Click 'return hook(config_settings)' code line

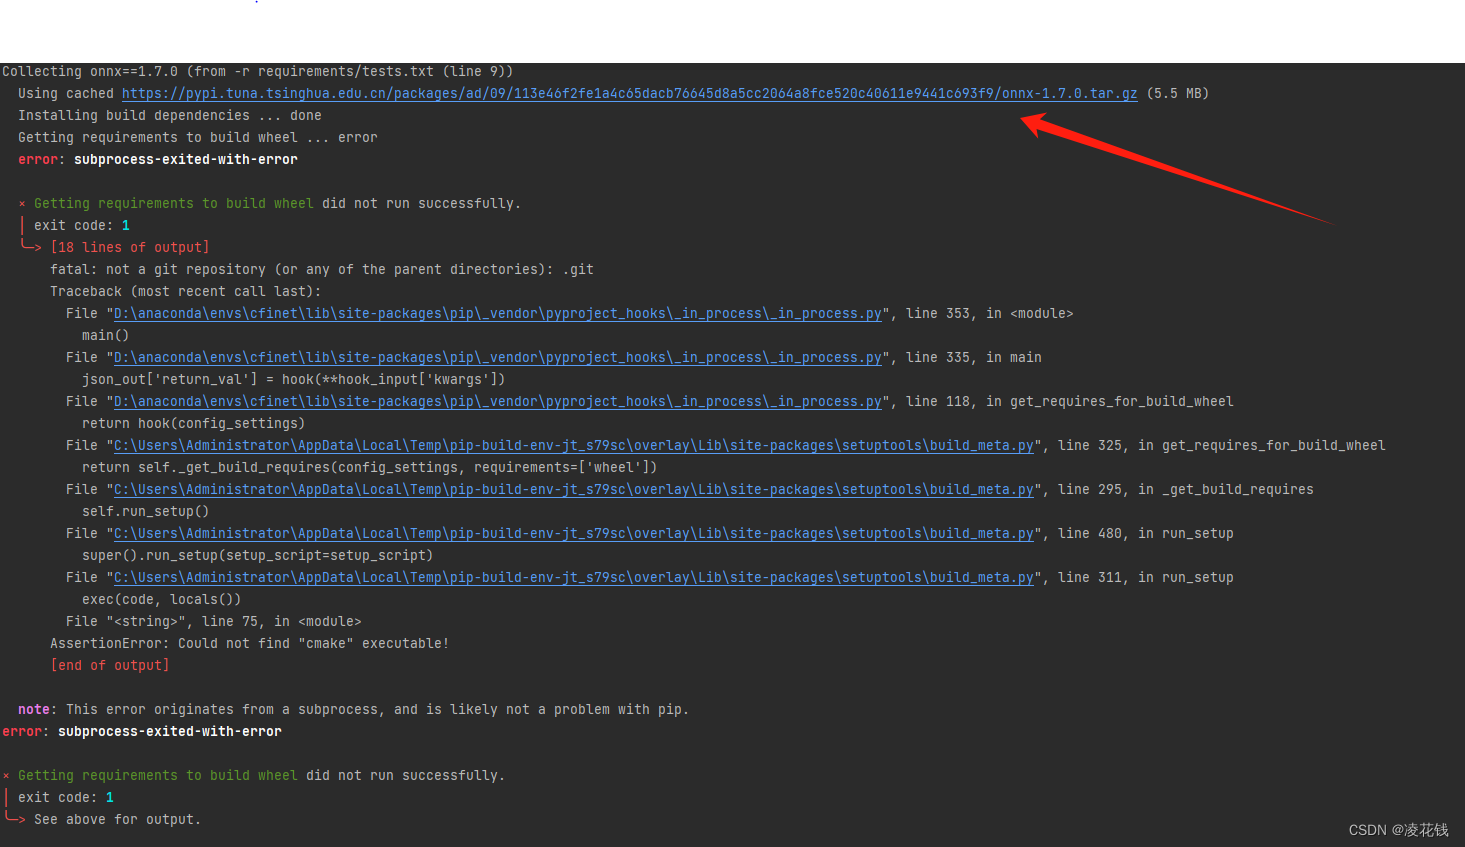(x=194, y=423)
